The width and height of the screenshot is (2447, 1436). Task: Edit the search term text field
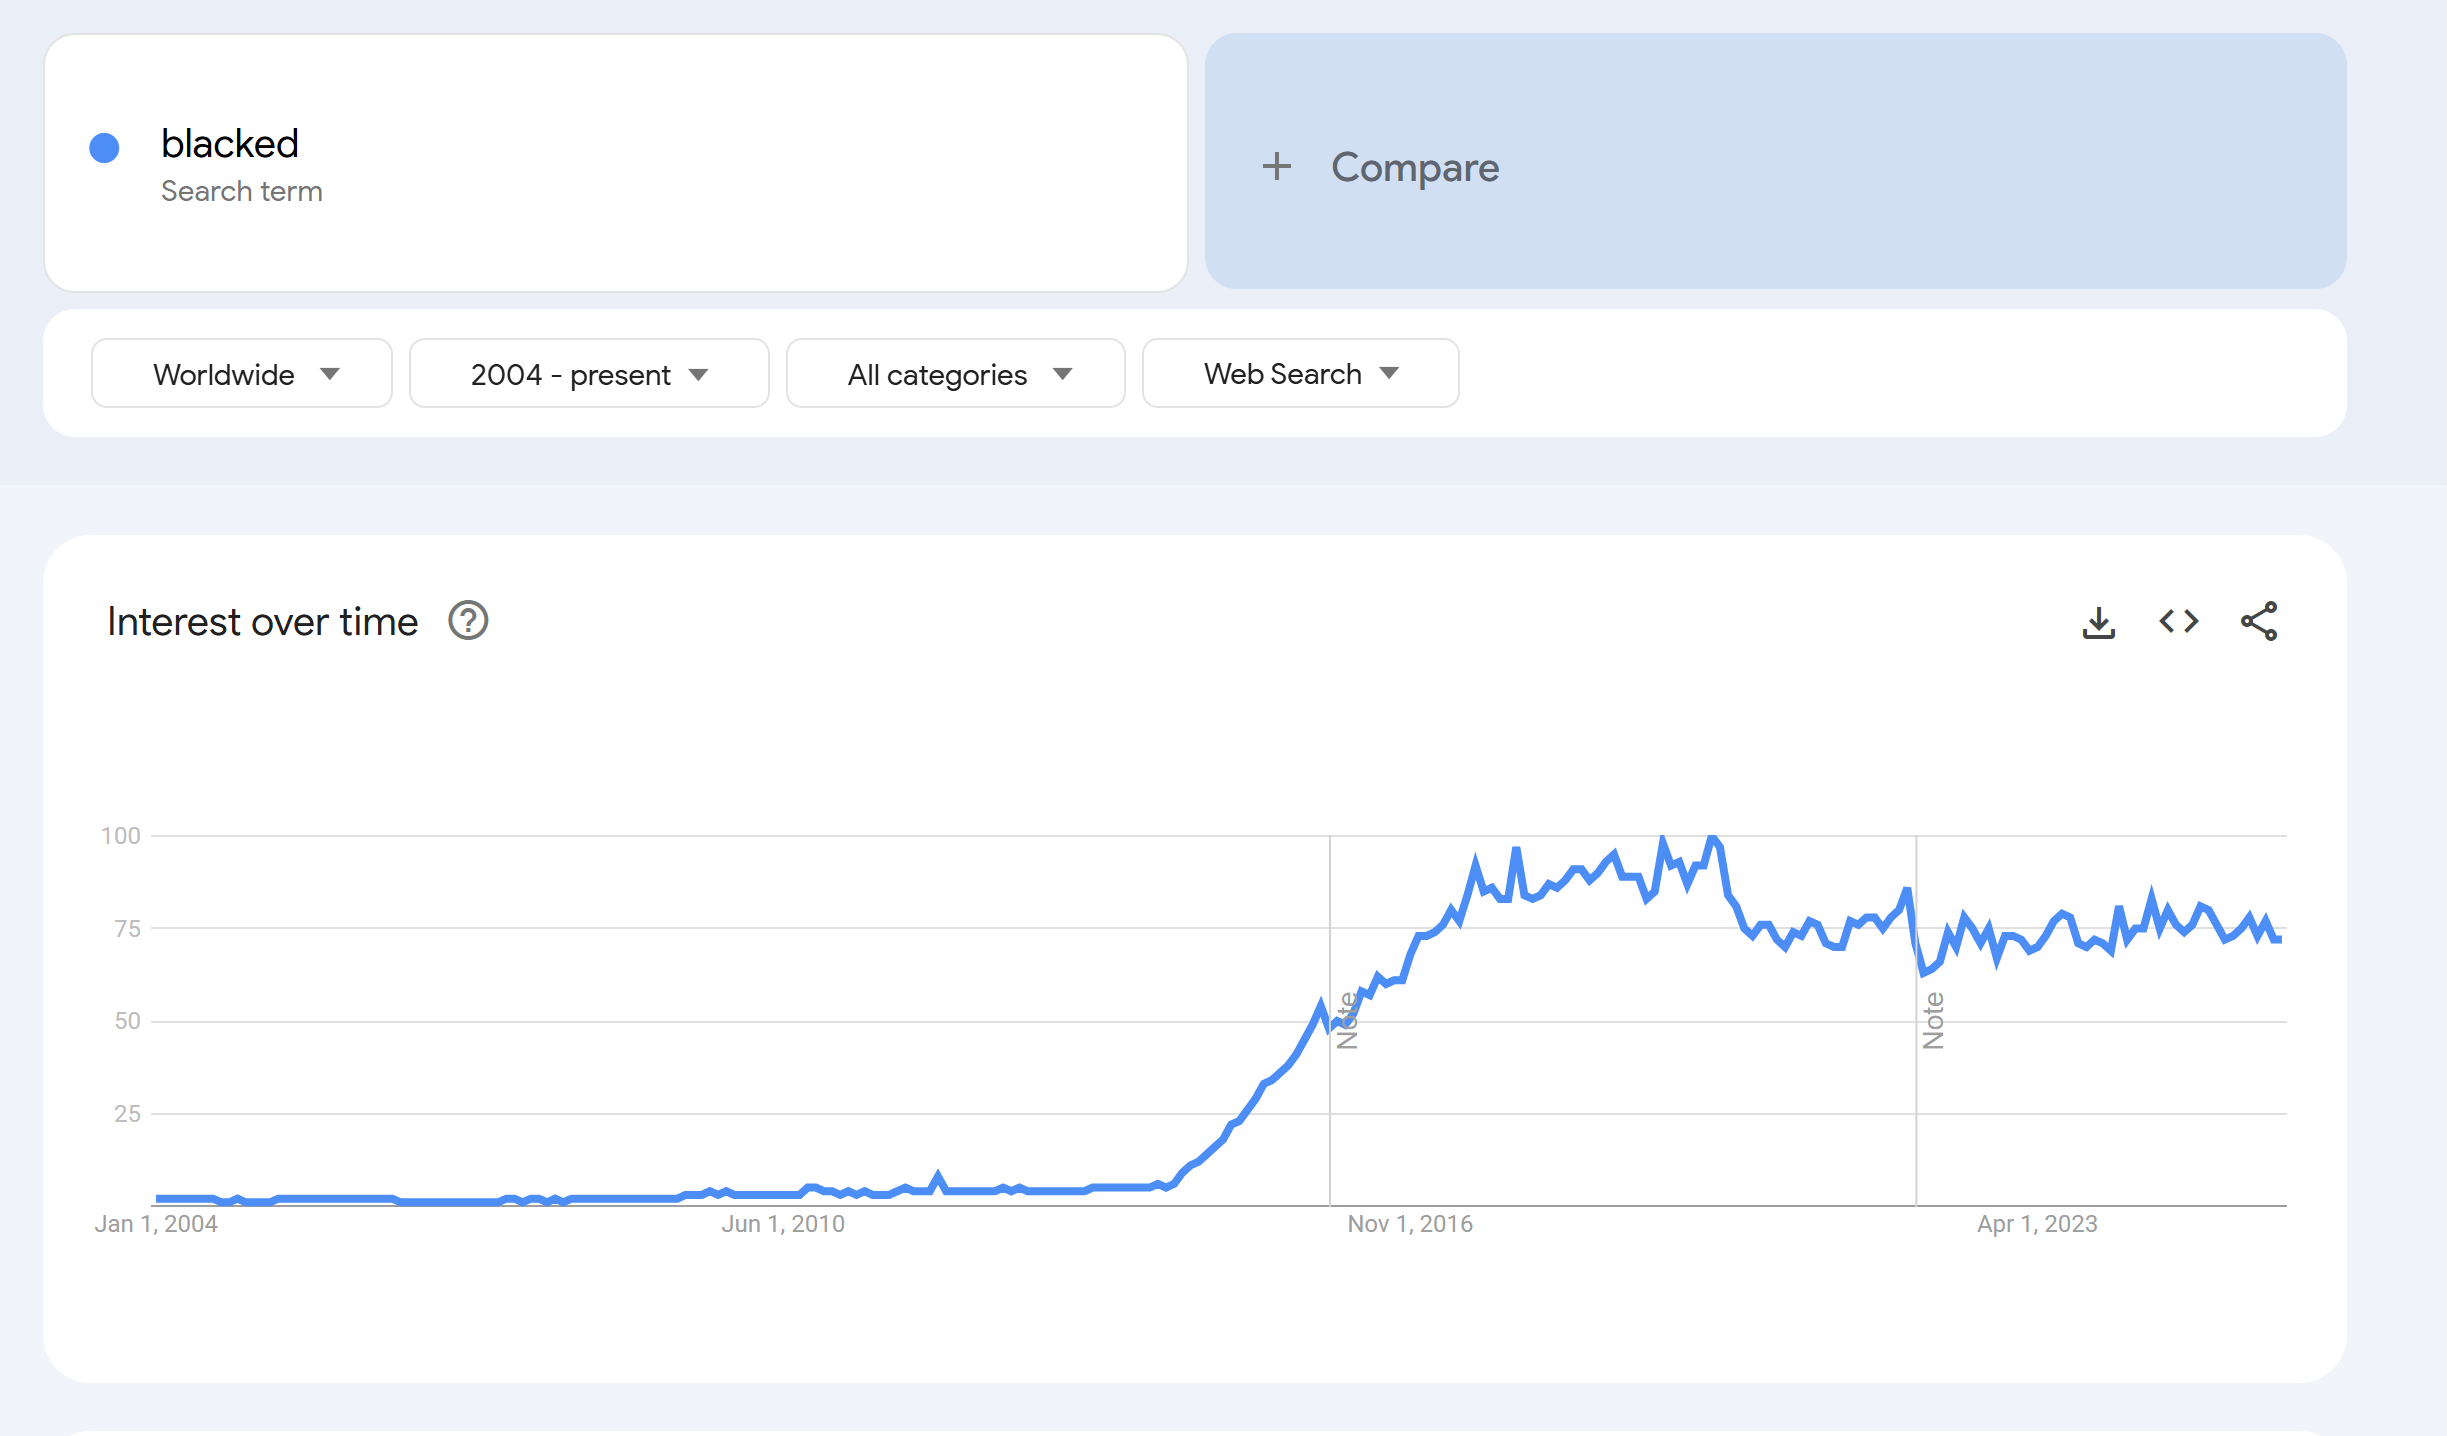pyautogui.click(x=230, y=144)
